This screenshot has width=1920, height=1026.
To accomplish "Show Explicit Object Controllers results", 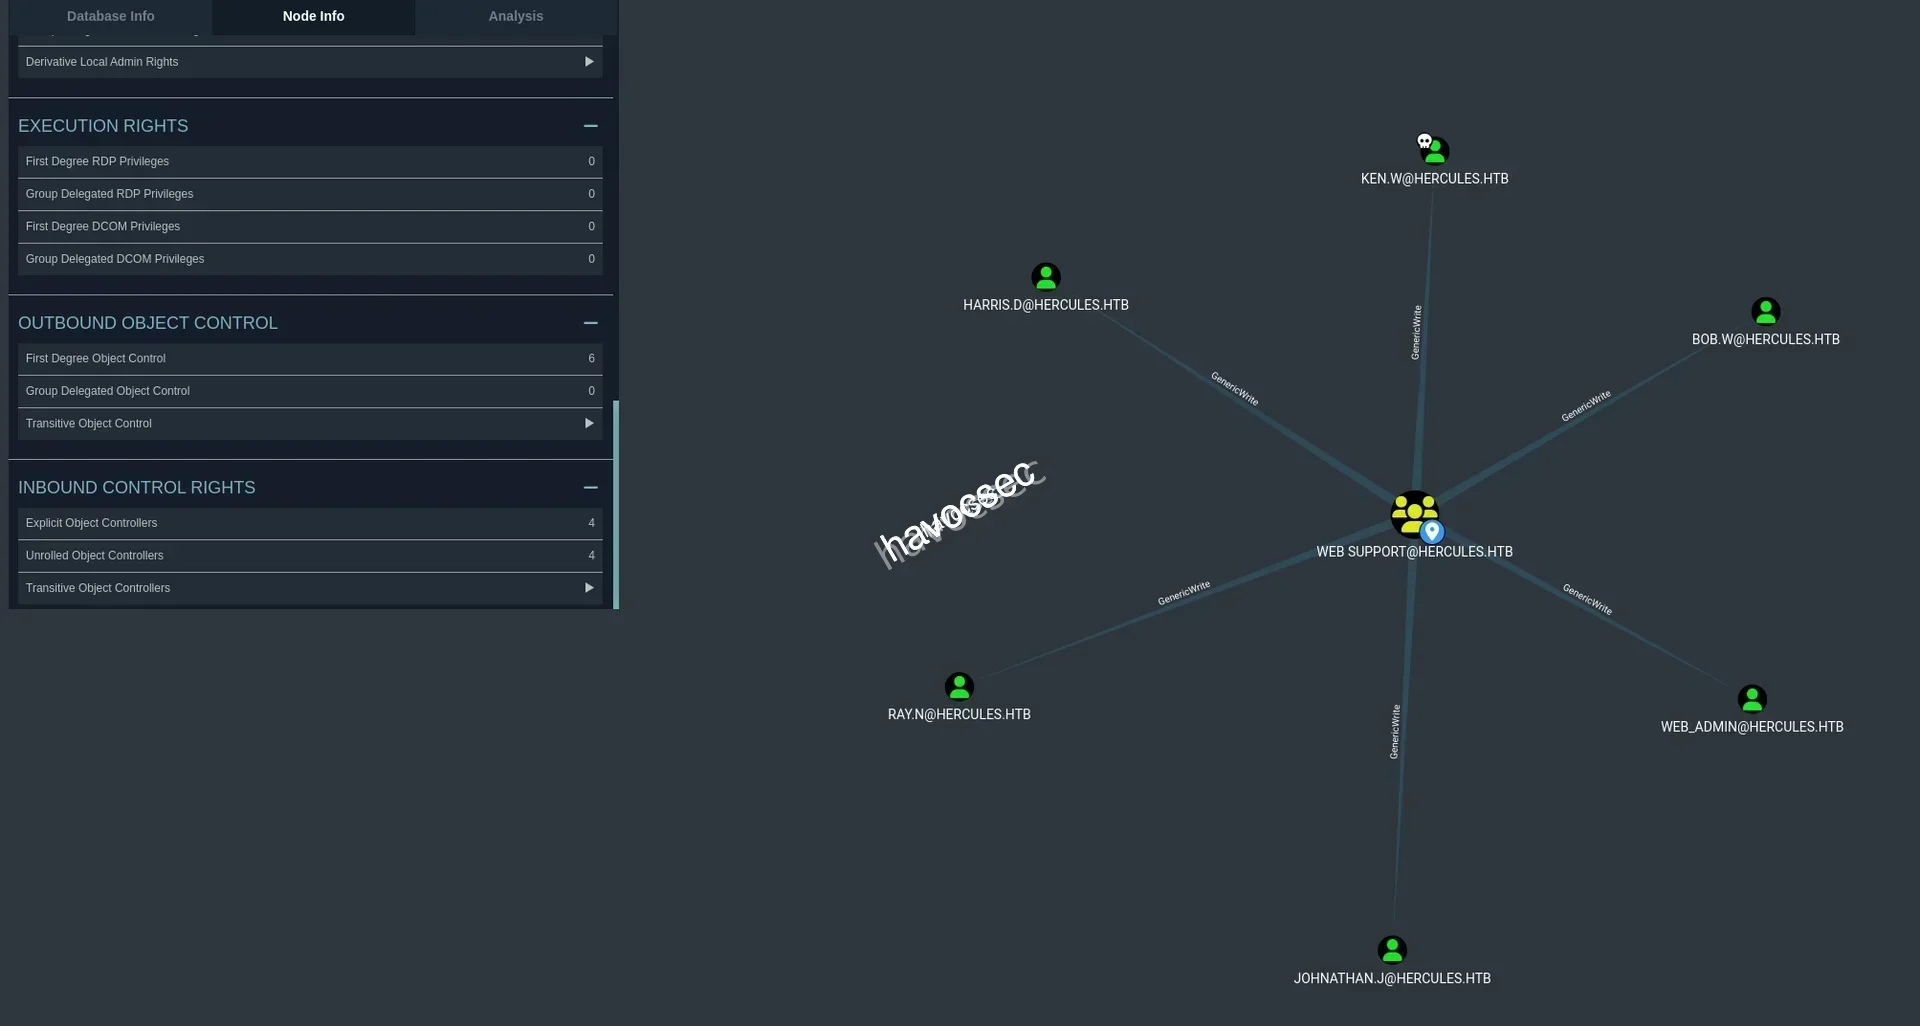I will (x=310, y=523).
